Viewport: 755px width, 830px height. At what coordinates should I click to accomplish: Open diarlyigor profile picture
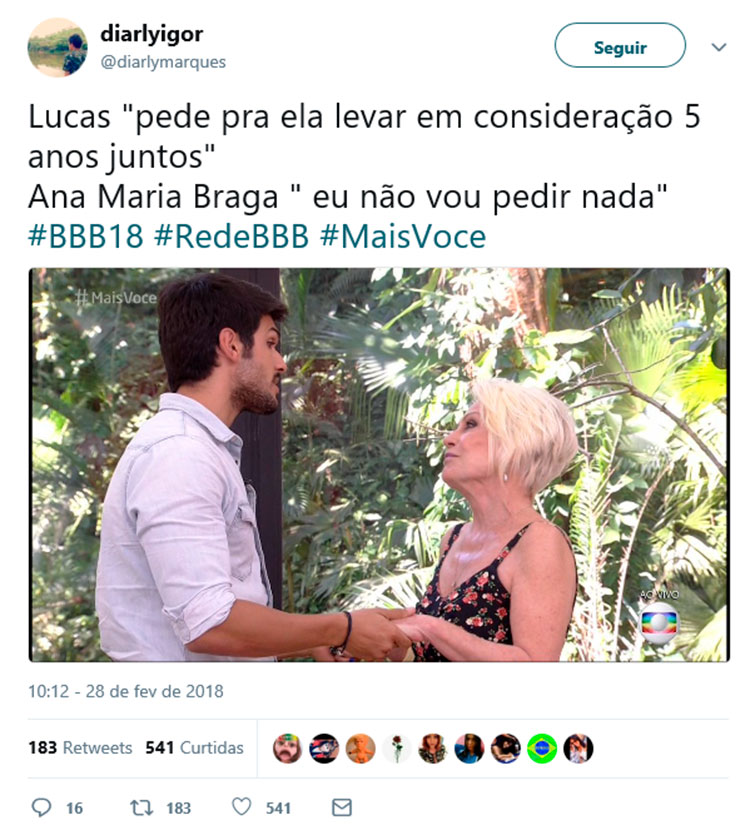coord(57,47)
